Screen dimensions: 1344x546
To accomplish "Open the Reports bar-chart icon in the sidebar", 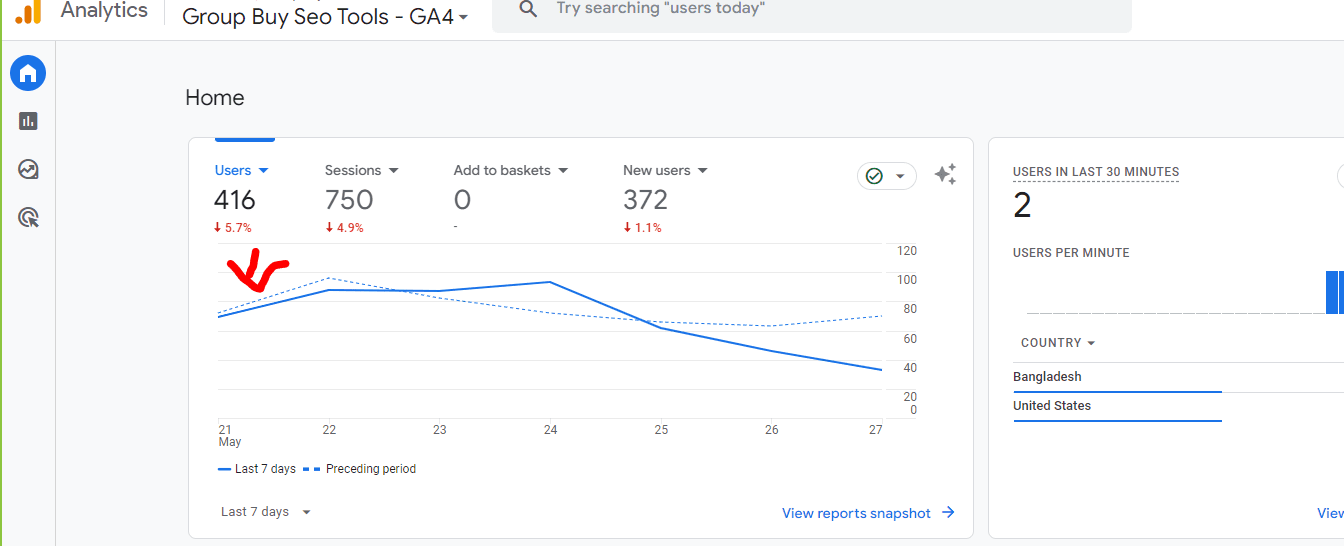I will click(x=28, y=121).
